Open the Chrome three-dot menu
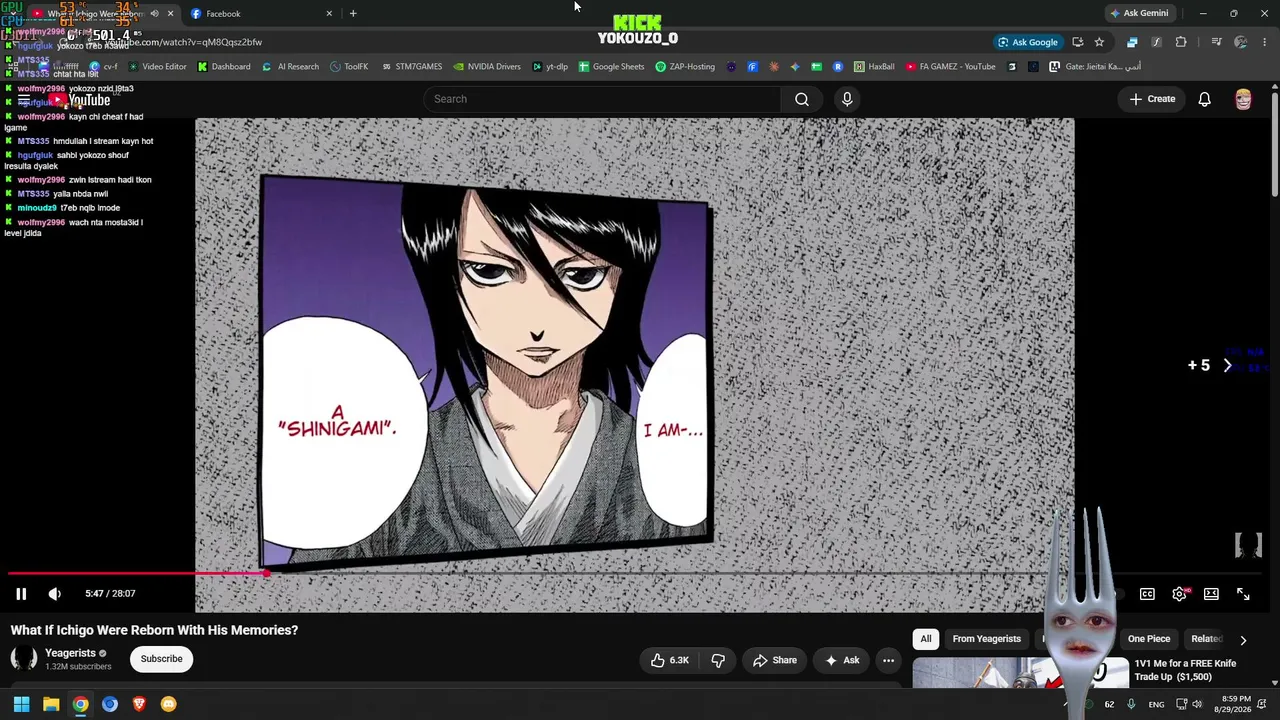Viewport: 1280px width, 720px height. click(1265, 42)
